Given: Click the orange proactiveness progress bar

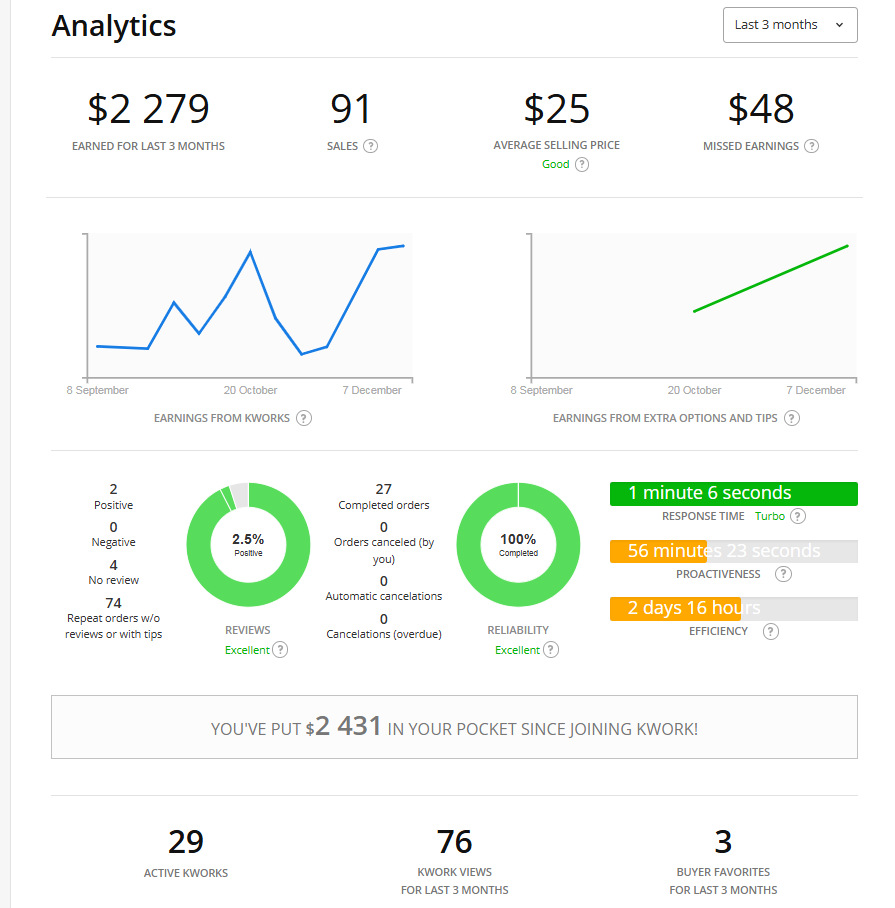Looking at the screenshot, I should point(659,551).
